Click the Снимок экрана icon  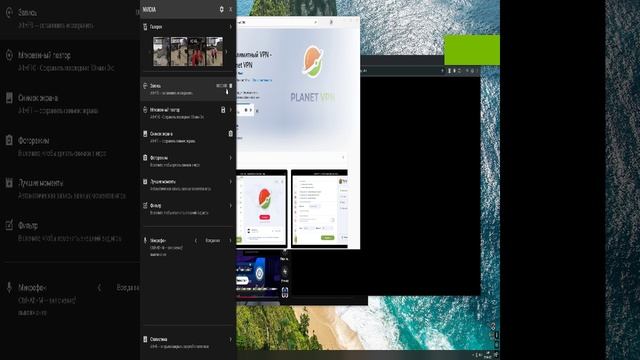[145, 133]
